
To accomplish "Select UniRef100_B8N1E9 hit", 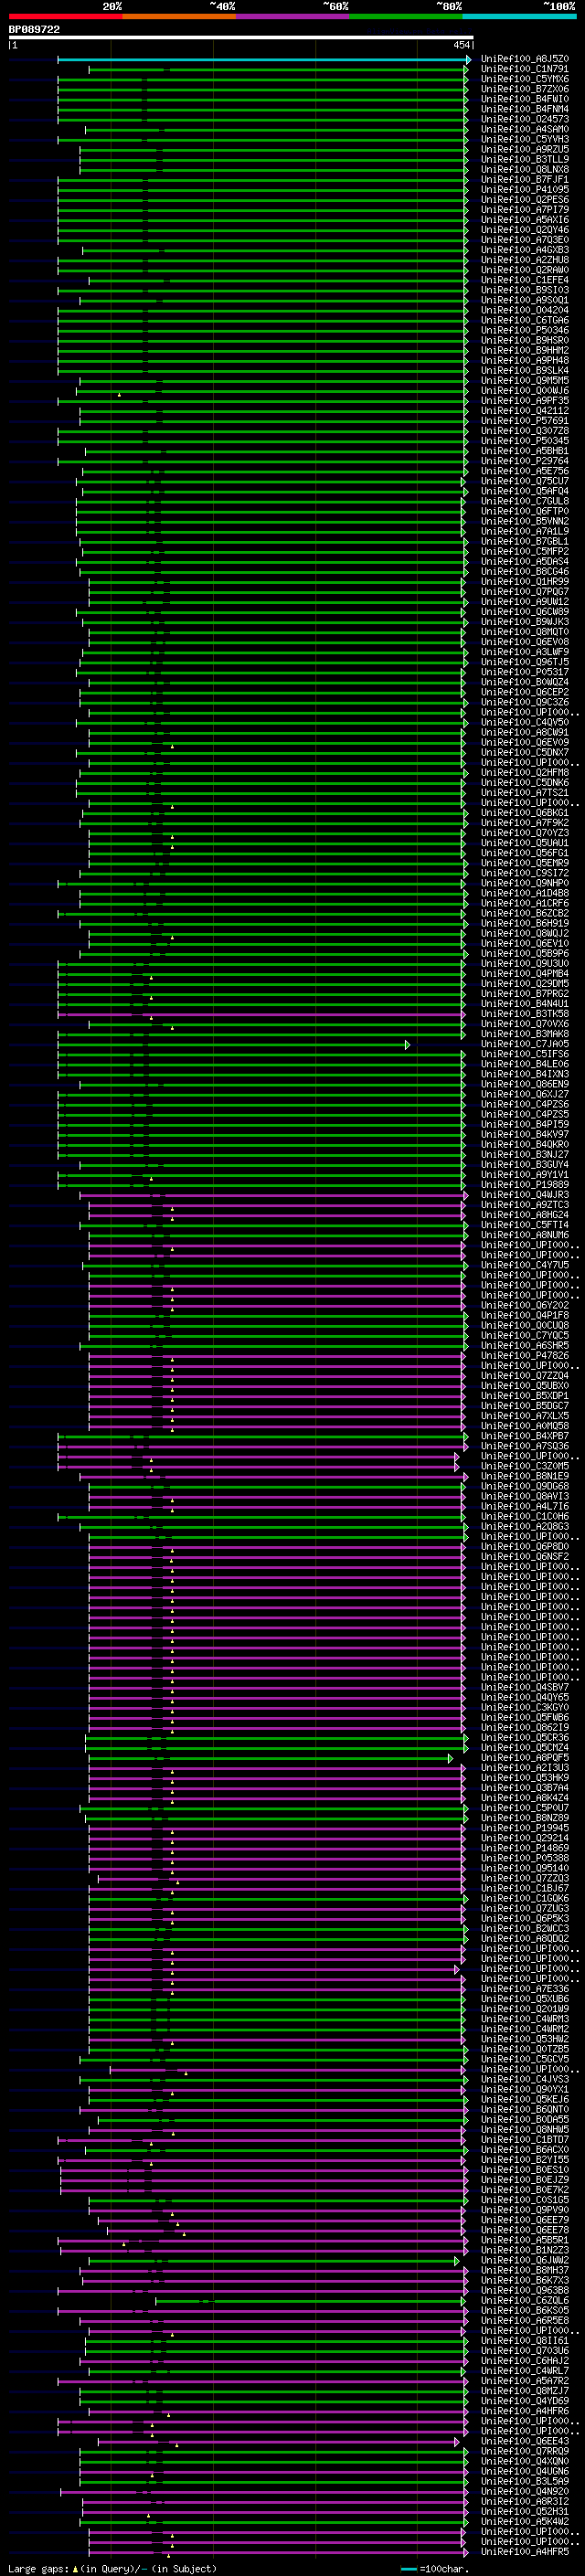I will click(525, 1476).
